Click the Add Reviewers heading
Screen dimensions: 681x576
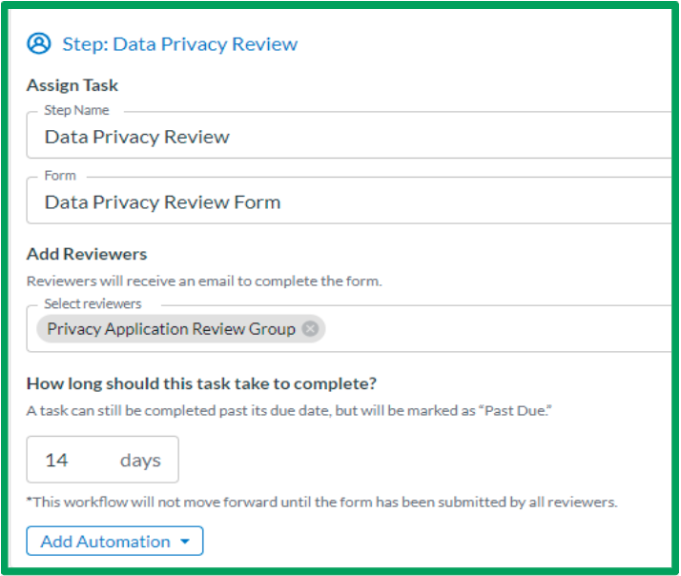87,254
